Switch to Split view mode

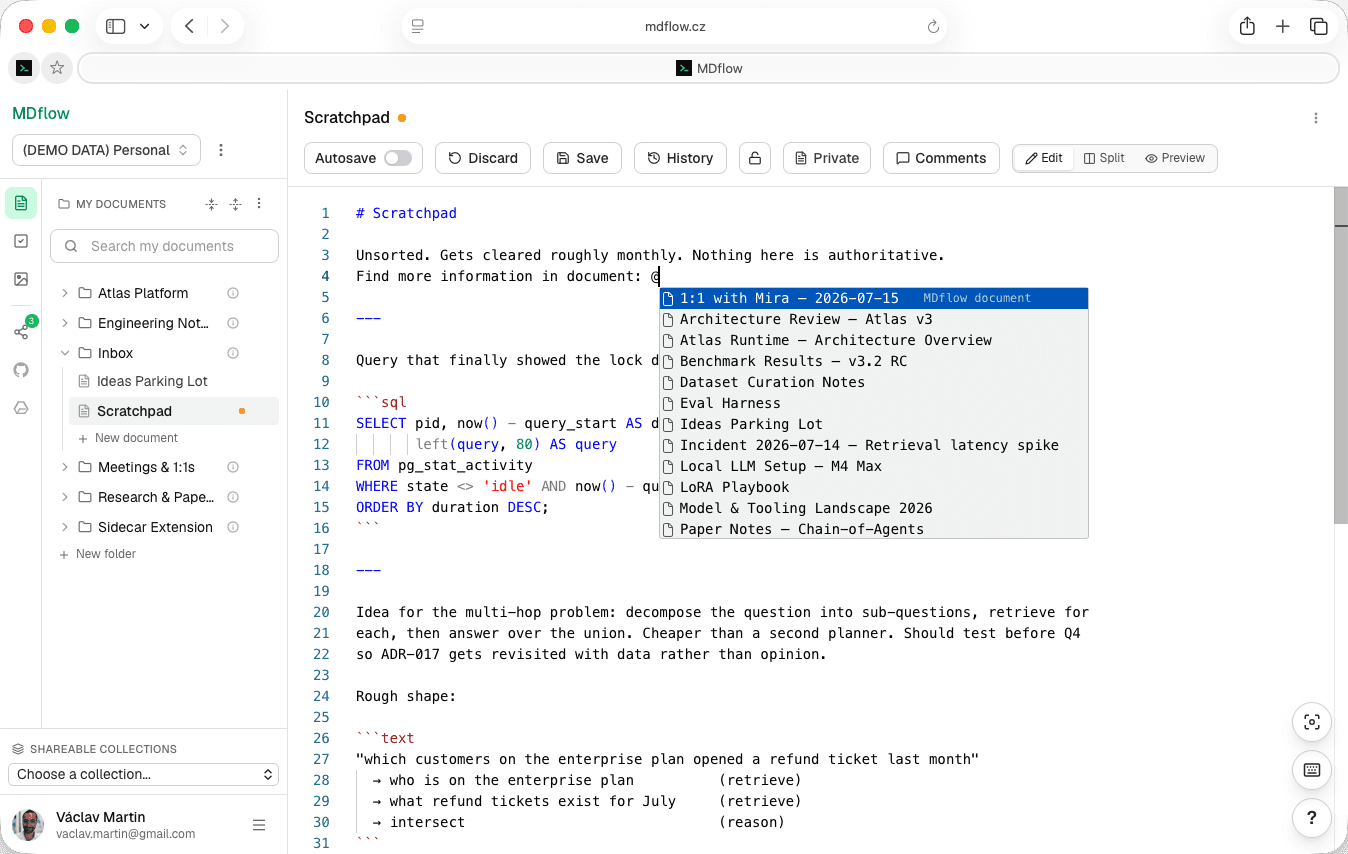pos(1104,158)
